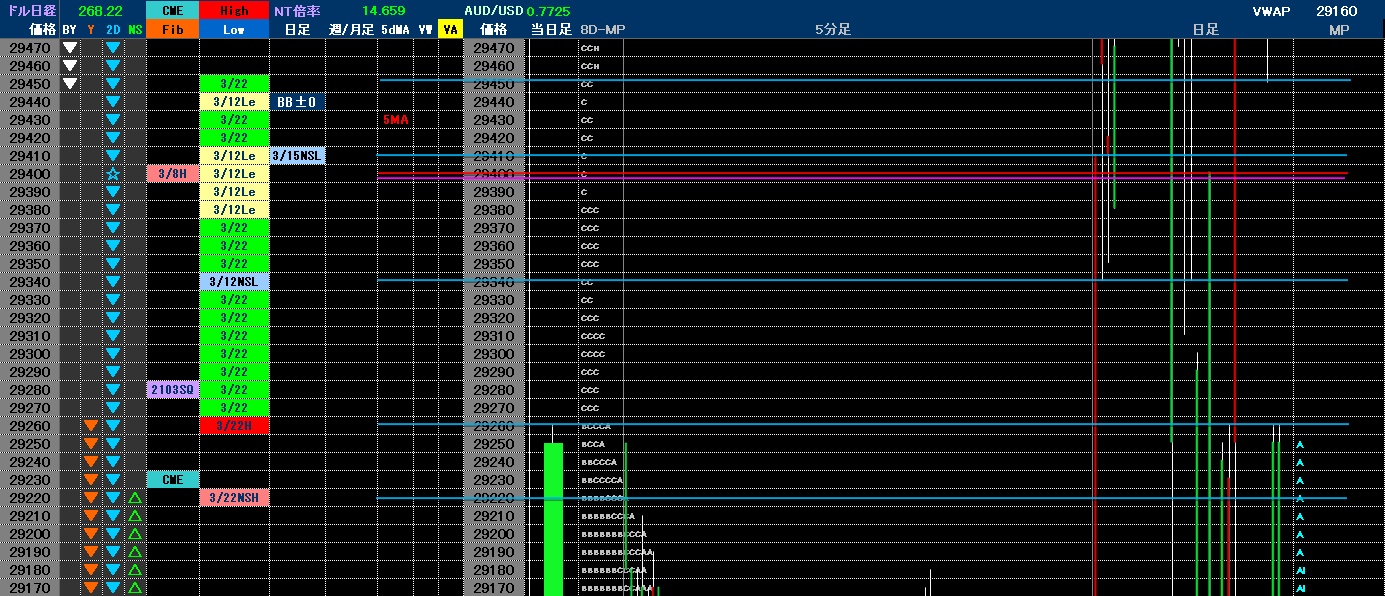Click the cyan down-triangle in the 29410 row

[113, 155]
